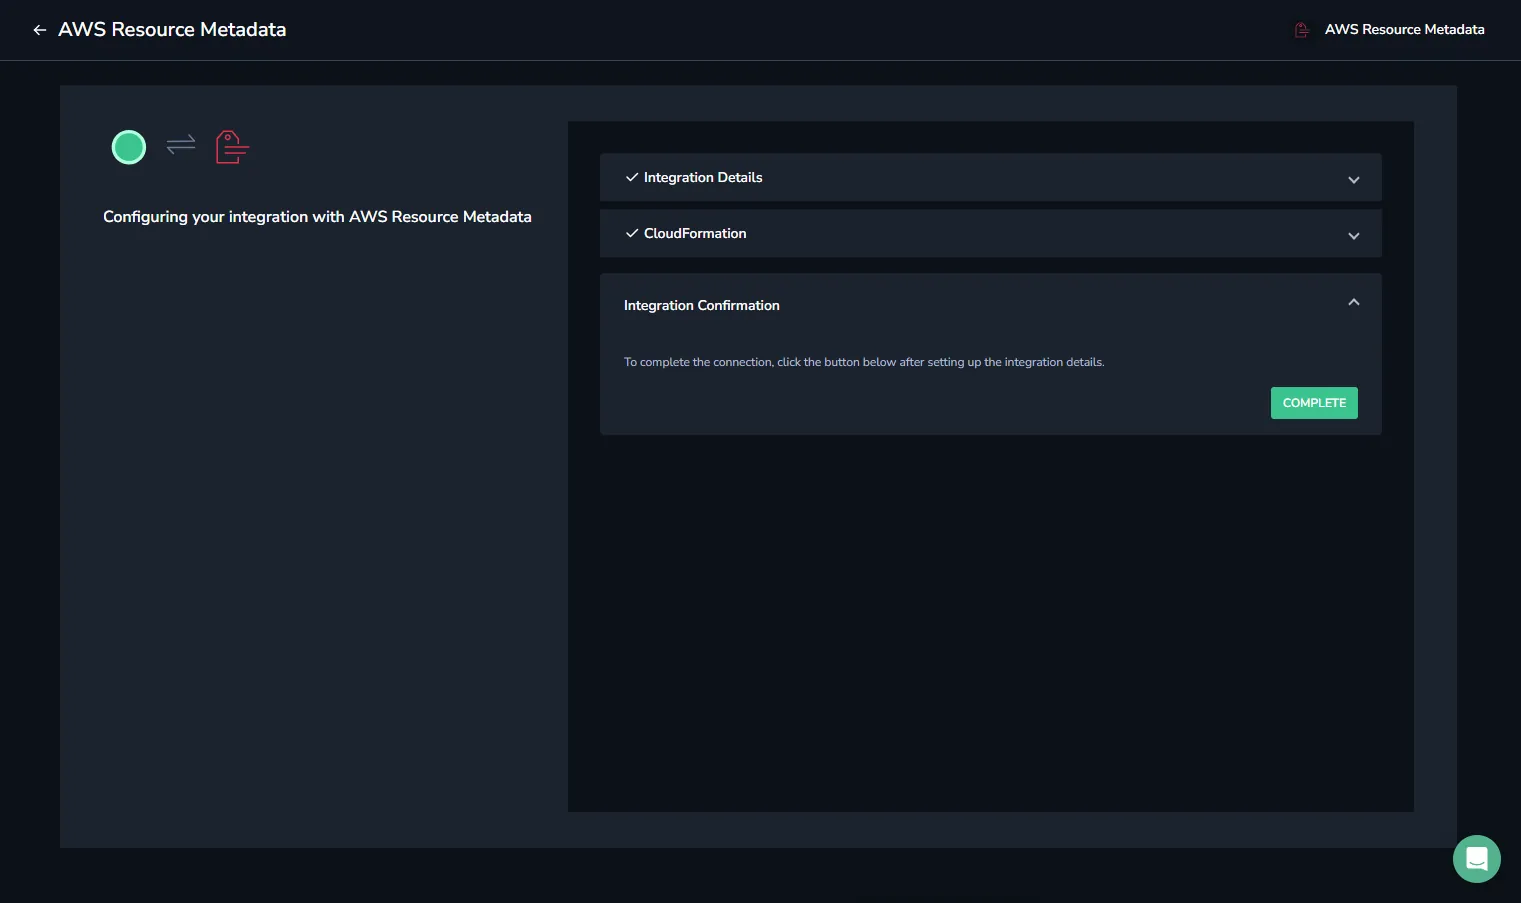
Task: Click the small tag icon in header
Action: click(x=1302, y=30)
